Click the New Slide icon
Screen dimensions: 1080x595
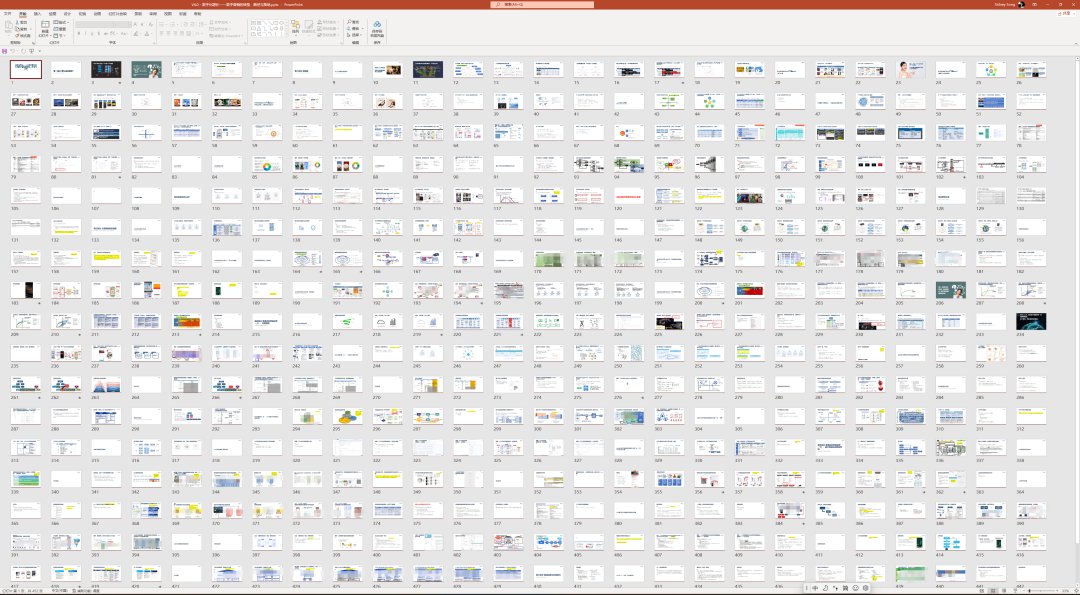click(45, 26)
